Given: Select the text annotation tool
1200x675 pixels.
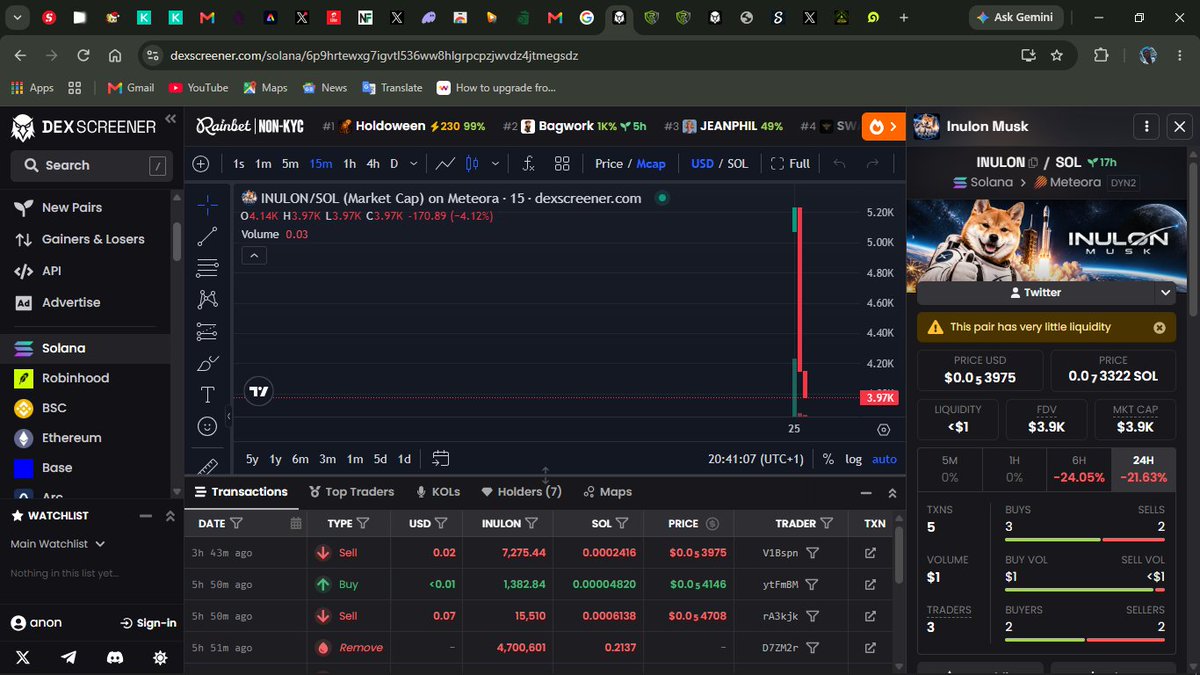Looking at the screenshot, I should point(207,394).
